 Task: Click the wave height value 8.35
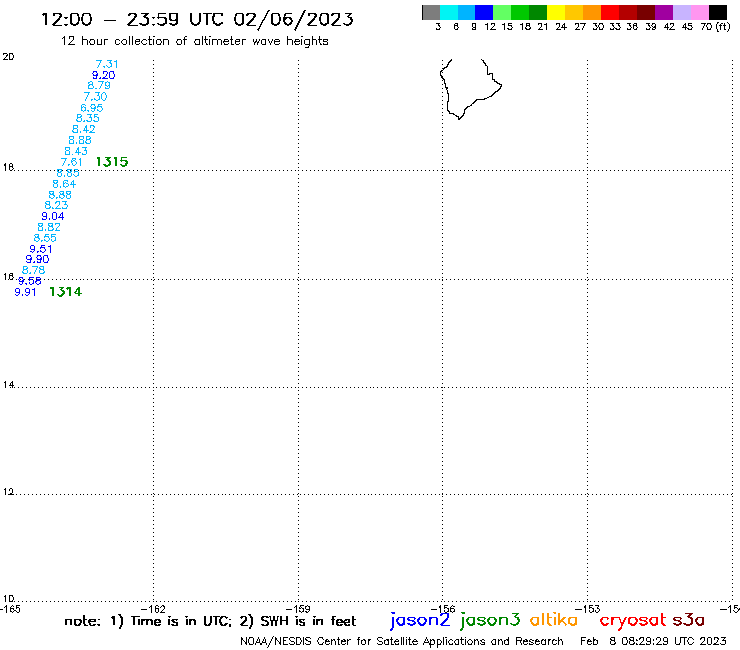(x=88, y=118)
